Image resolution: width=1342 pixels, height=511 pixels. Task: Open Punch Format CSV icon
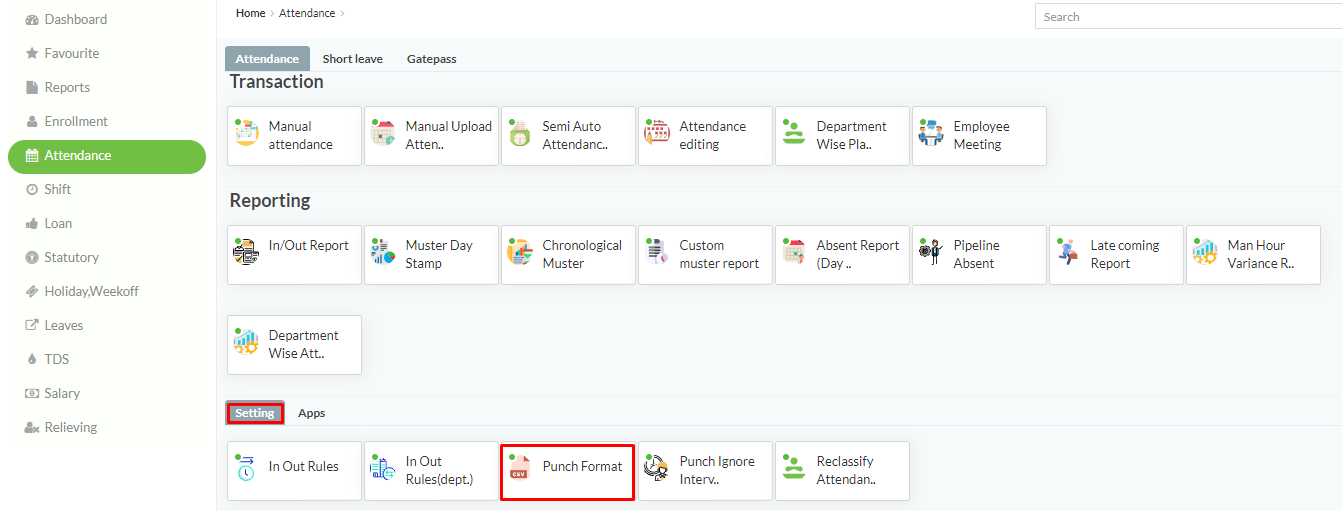tap(520, 468)
